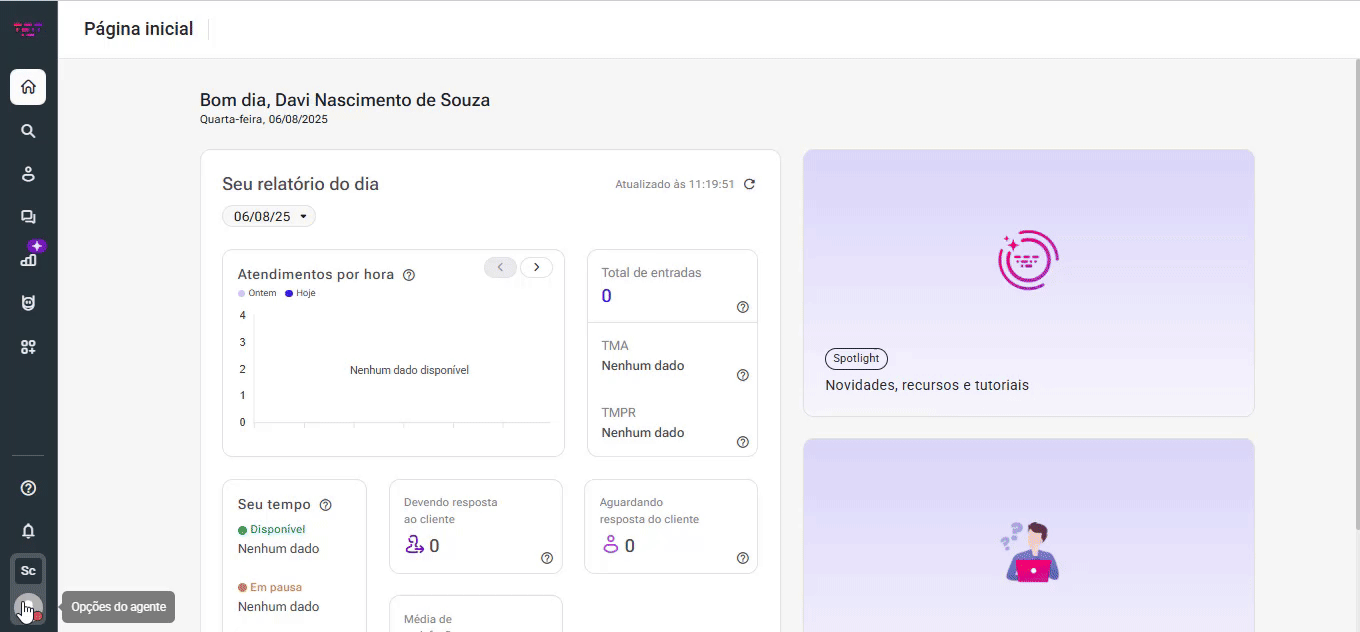Click the Em pausa status label

(x=270, y=587)
